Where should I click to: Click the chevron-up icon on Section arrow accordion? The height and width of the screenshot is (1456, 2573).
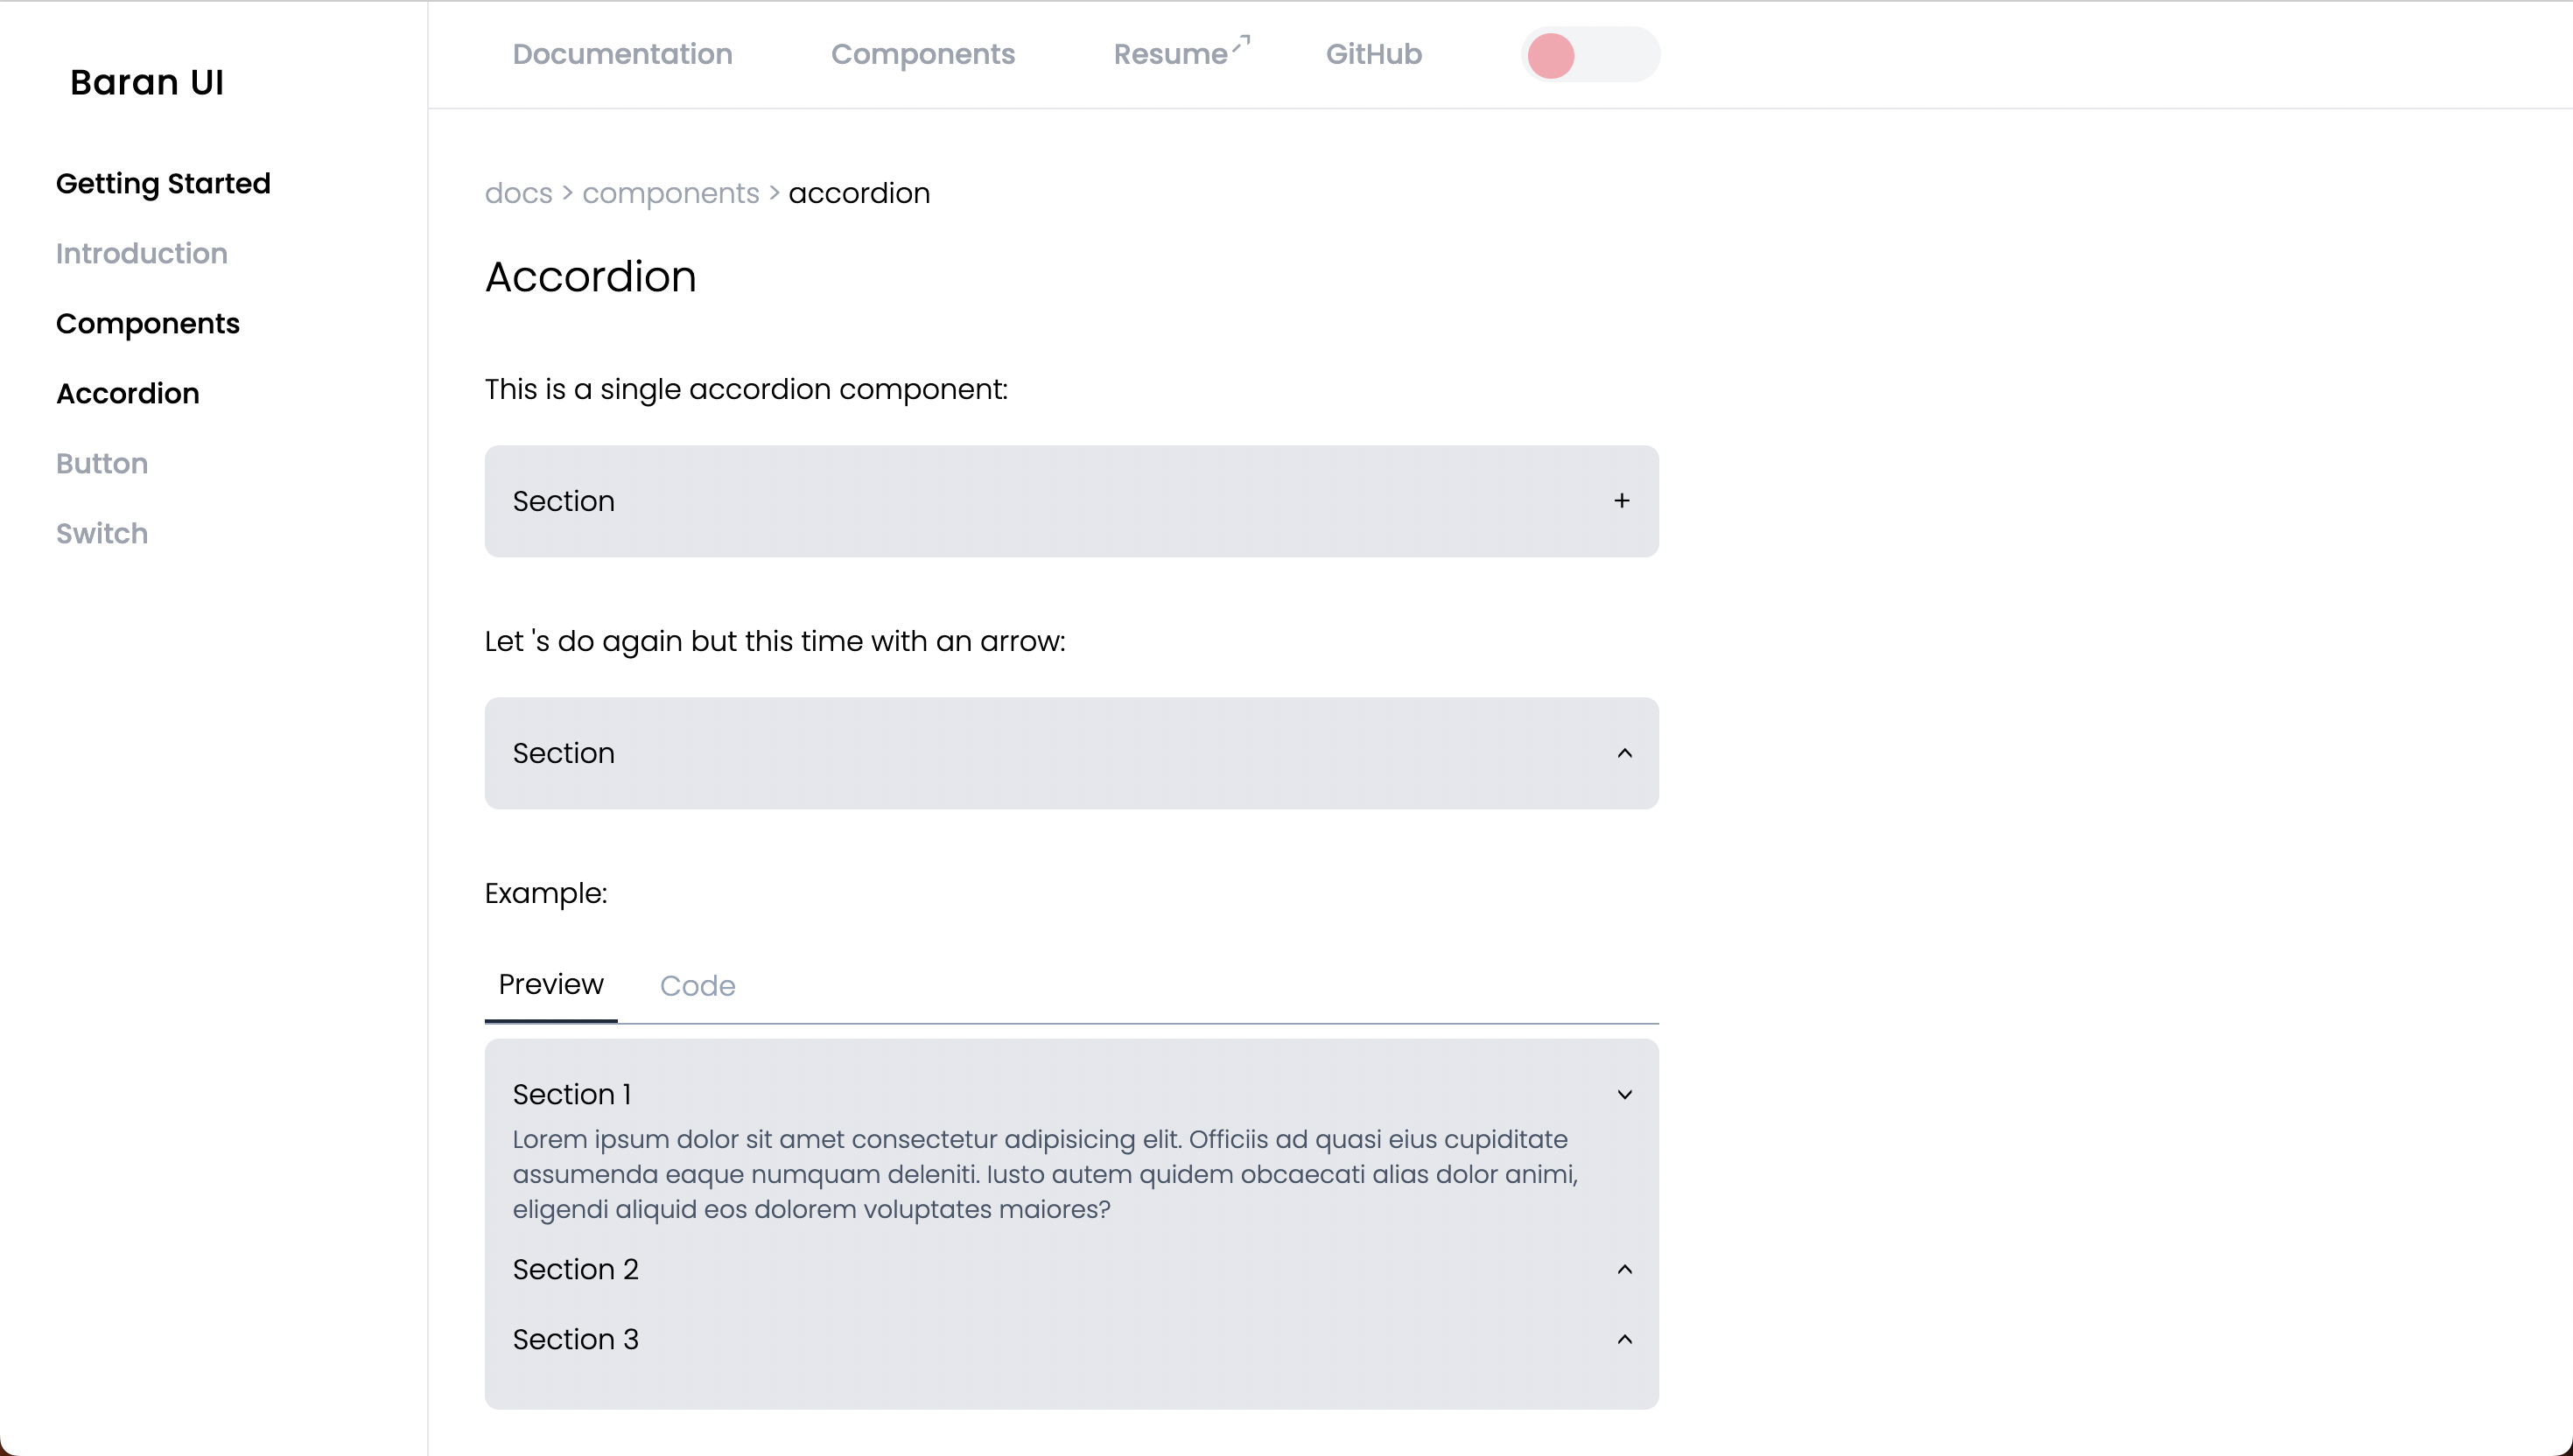[x=1623, y=752]
